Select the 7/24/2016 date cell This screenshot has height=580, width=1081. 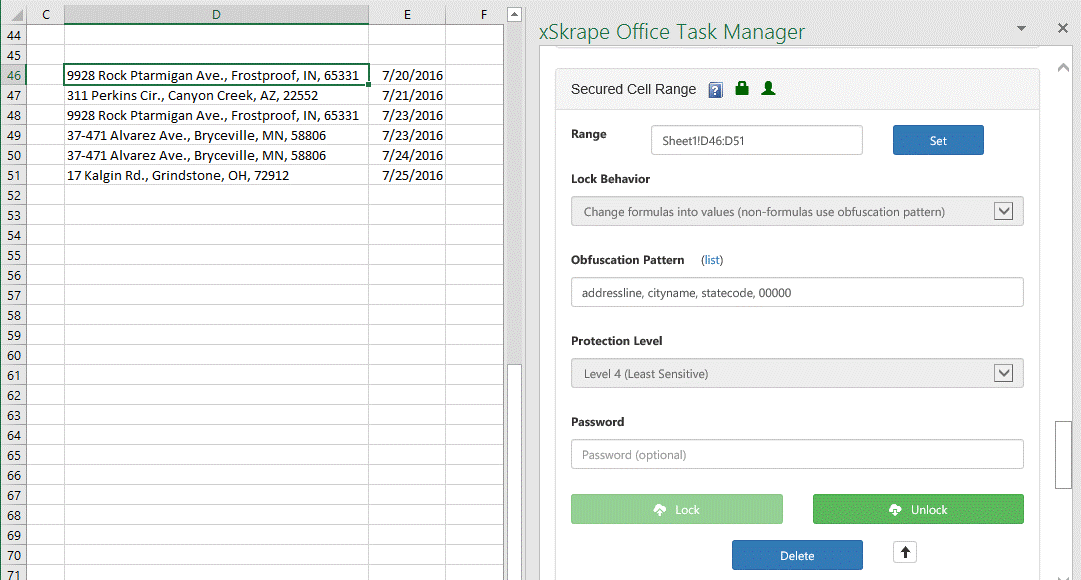point(407,155)
